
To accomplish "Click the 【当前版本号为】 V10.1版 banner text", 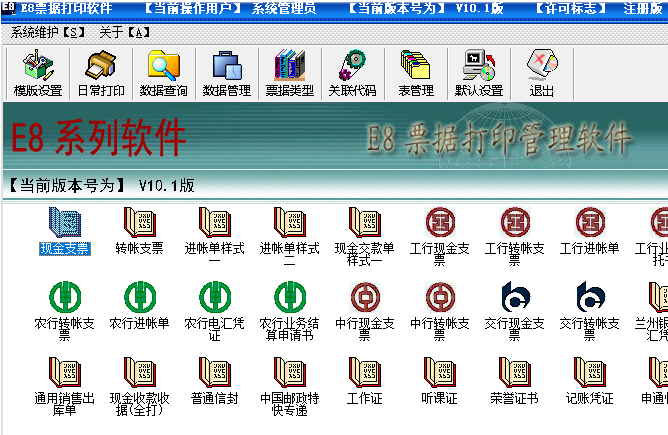I will [x=101, y=185].
